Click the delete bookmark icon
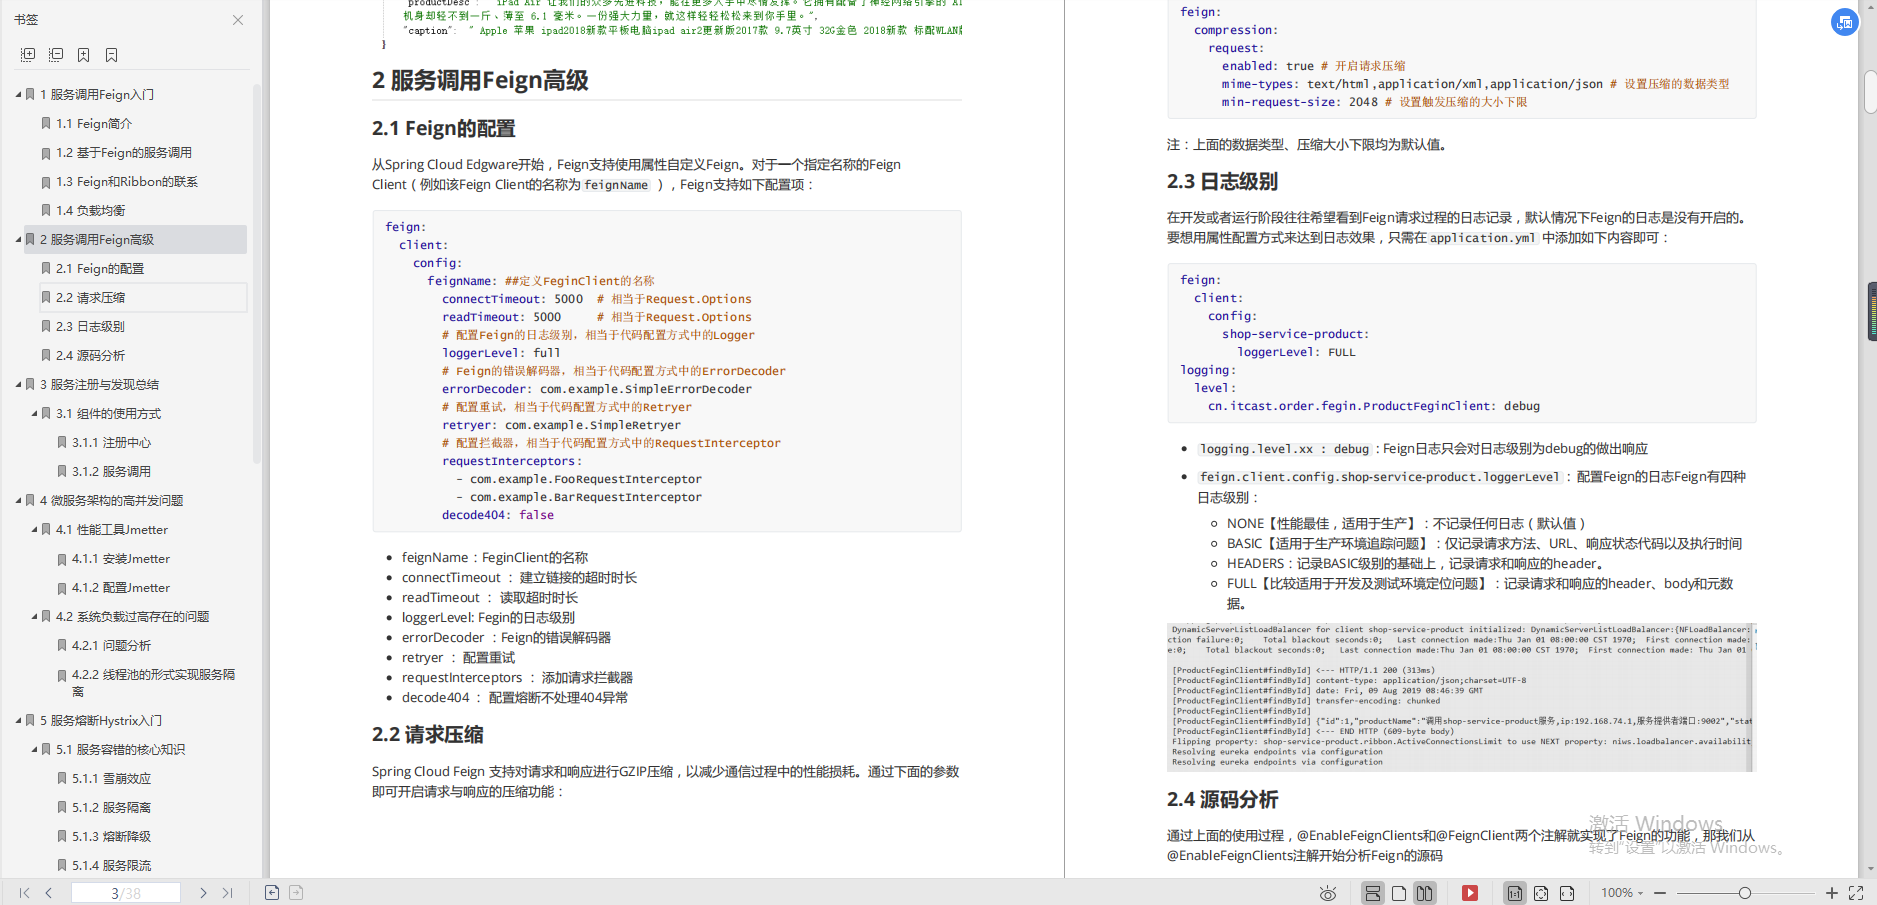The image size is (1877, 905). (112, 55)
